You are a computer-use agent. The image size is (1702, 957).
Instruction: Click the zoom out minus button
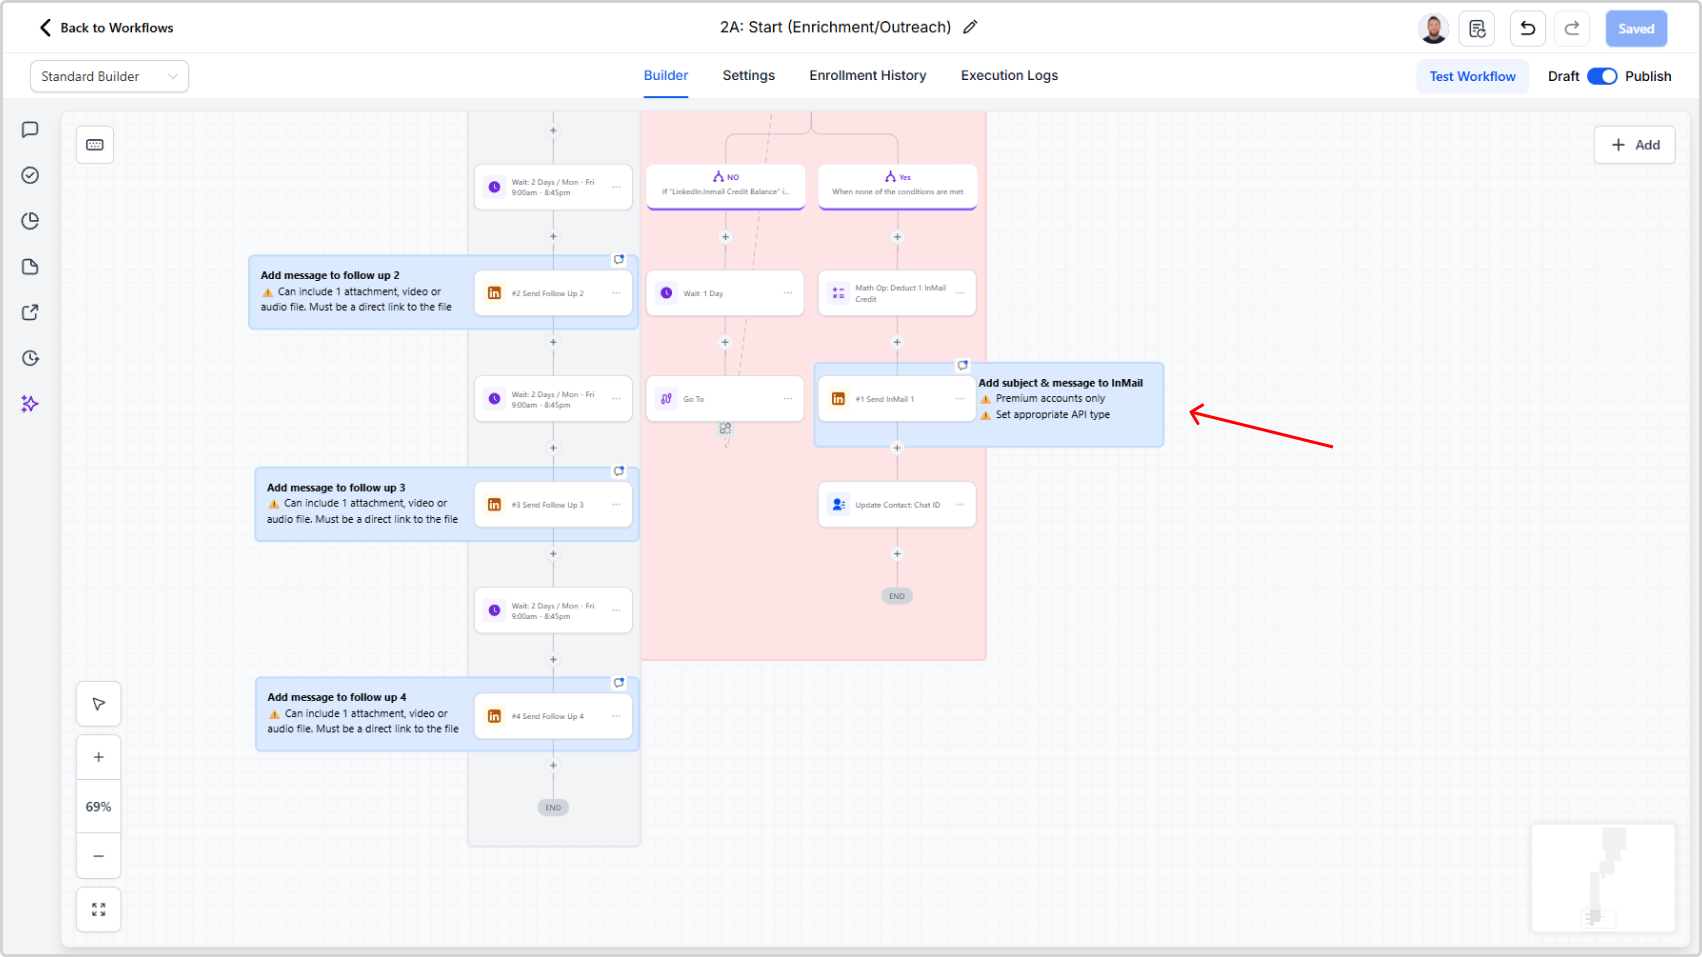click(x=99, y=856)
